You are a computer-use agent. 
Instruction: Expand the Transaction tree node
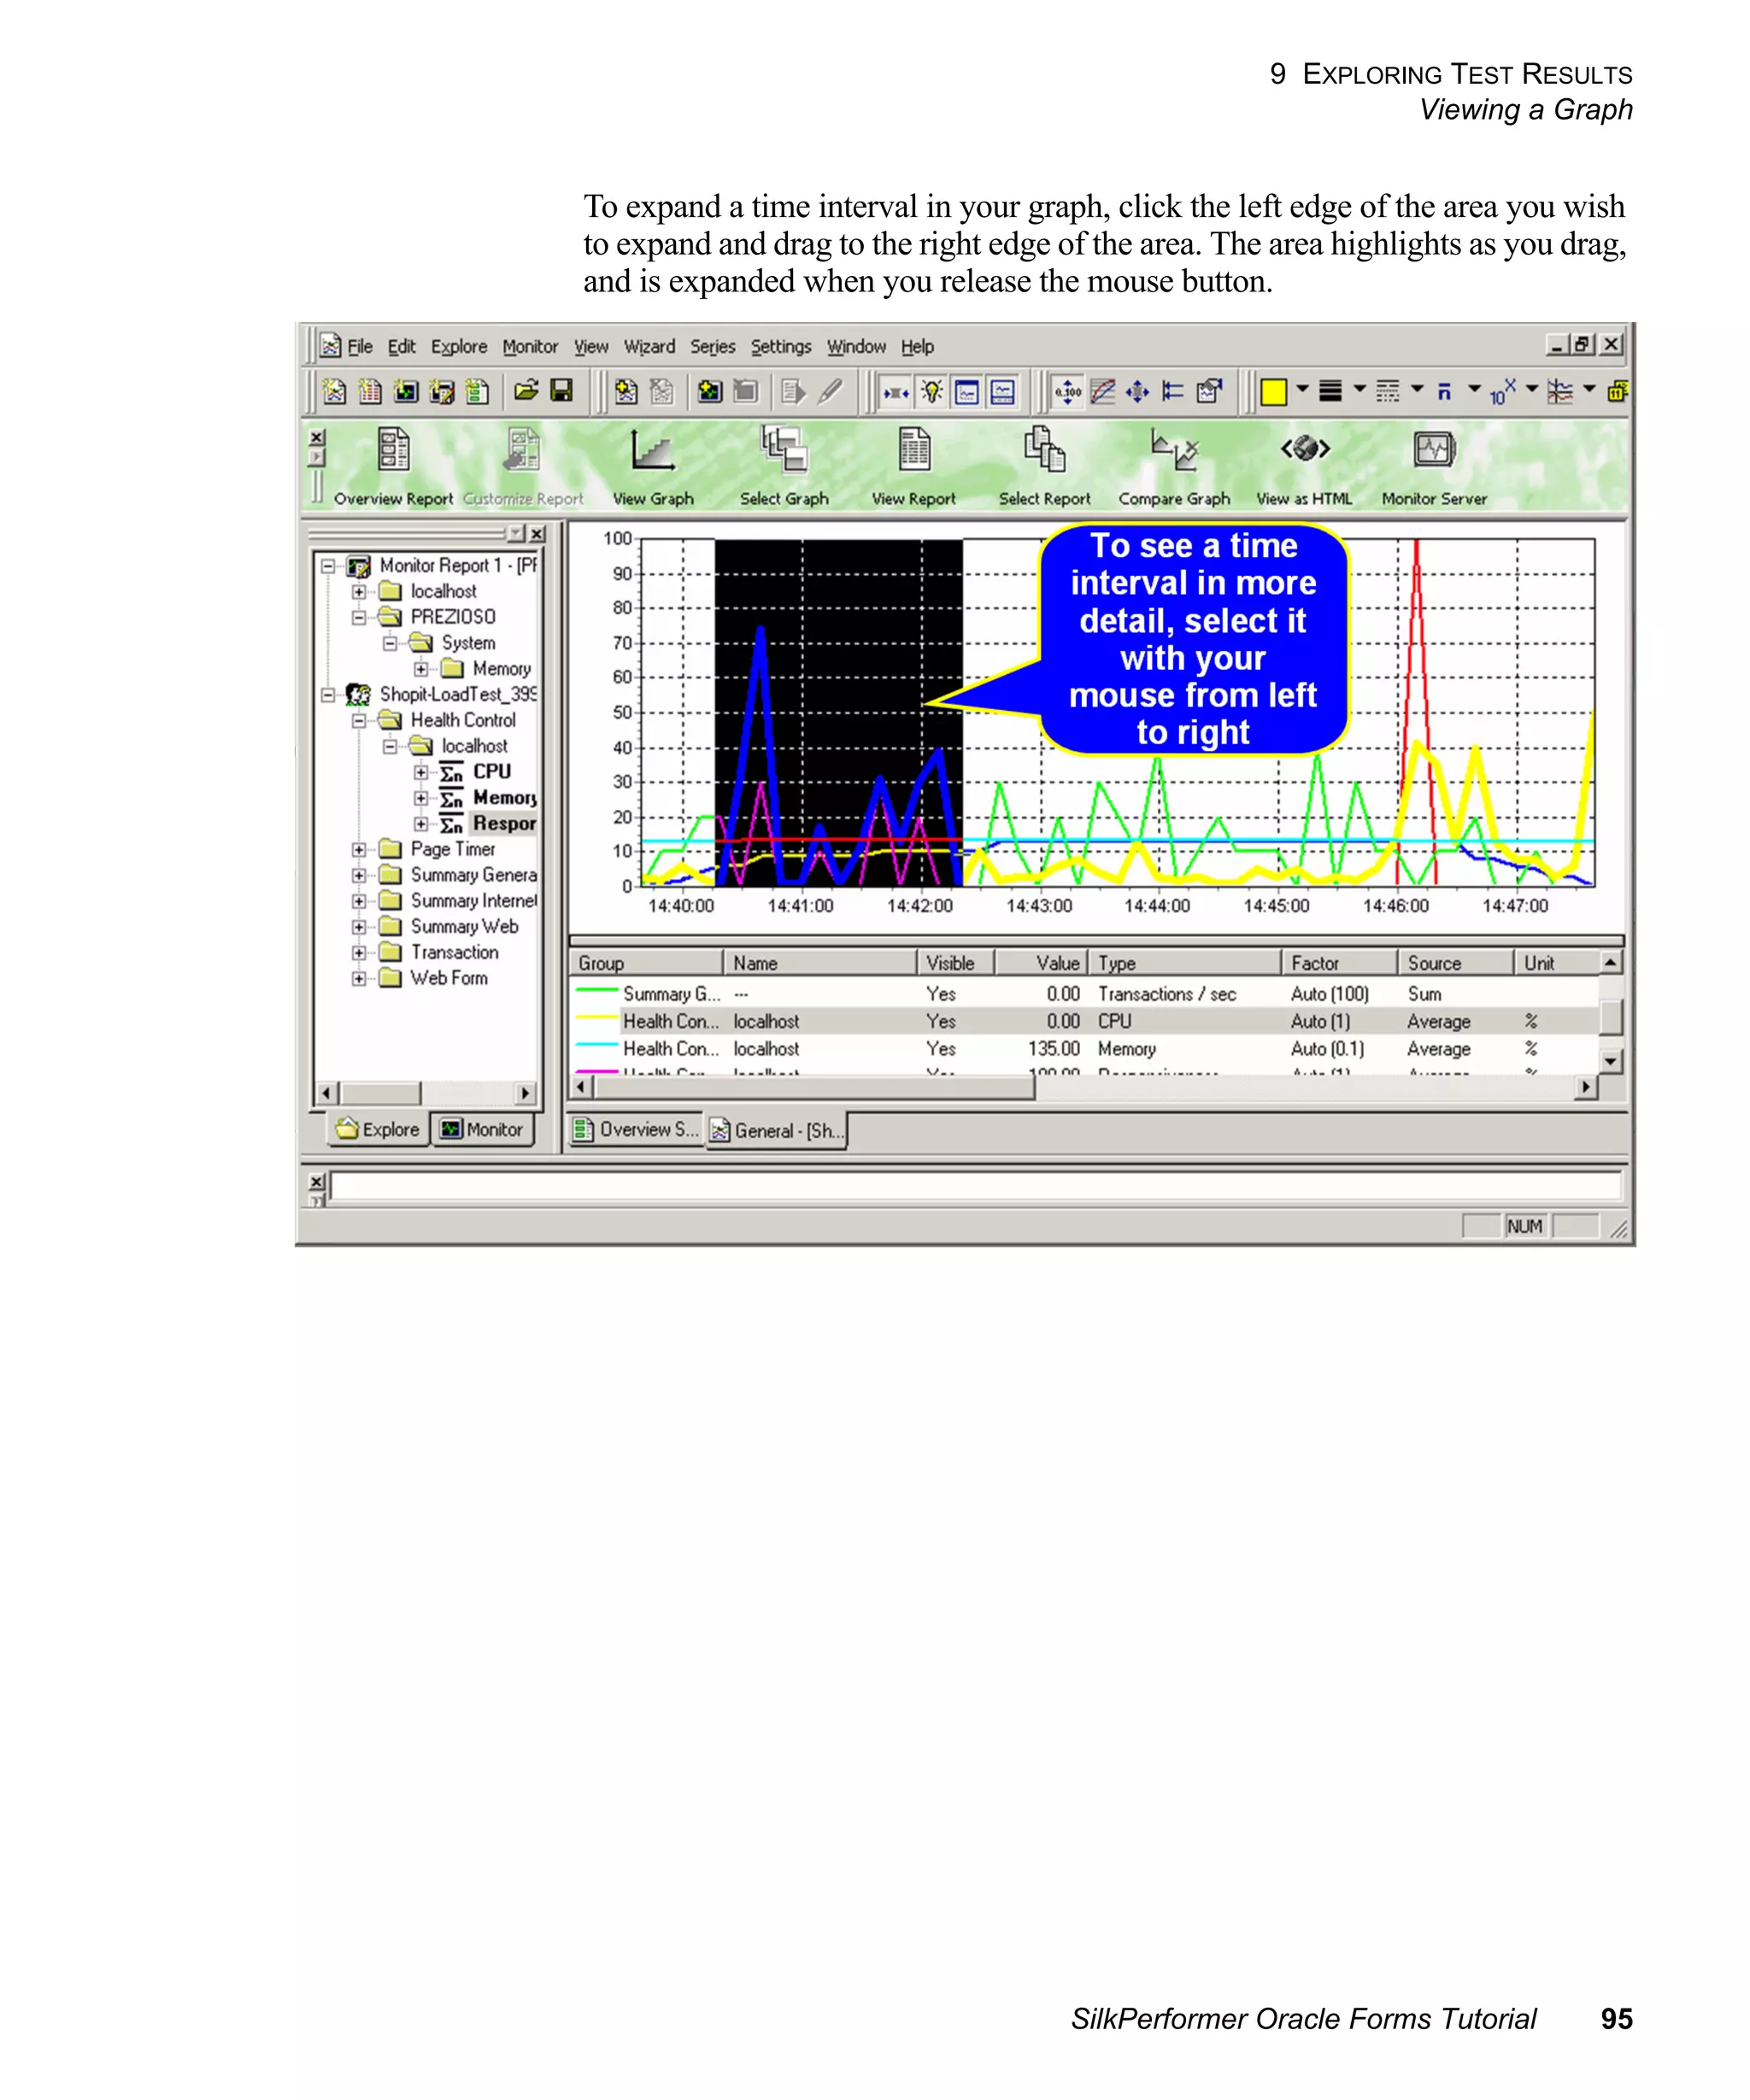coord(358,953)
